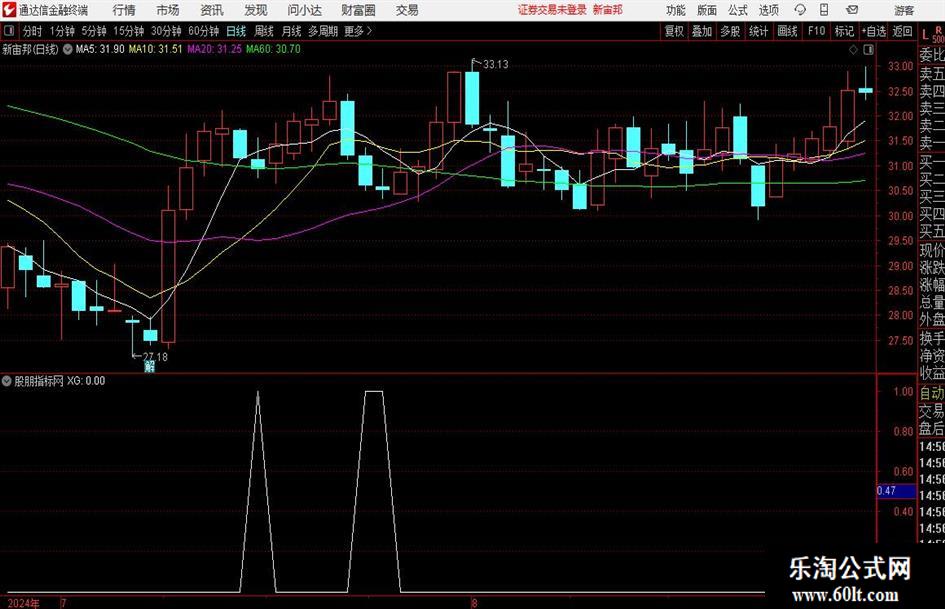
Task: Click the 2024年 date label on timeline
Action: 24,603
